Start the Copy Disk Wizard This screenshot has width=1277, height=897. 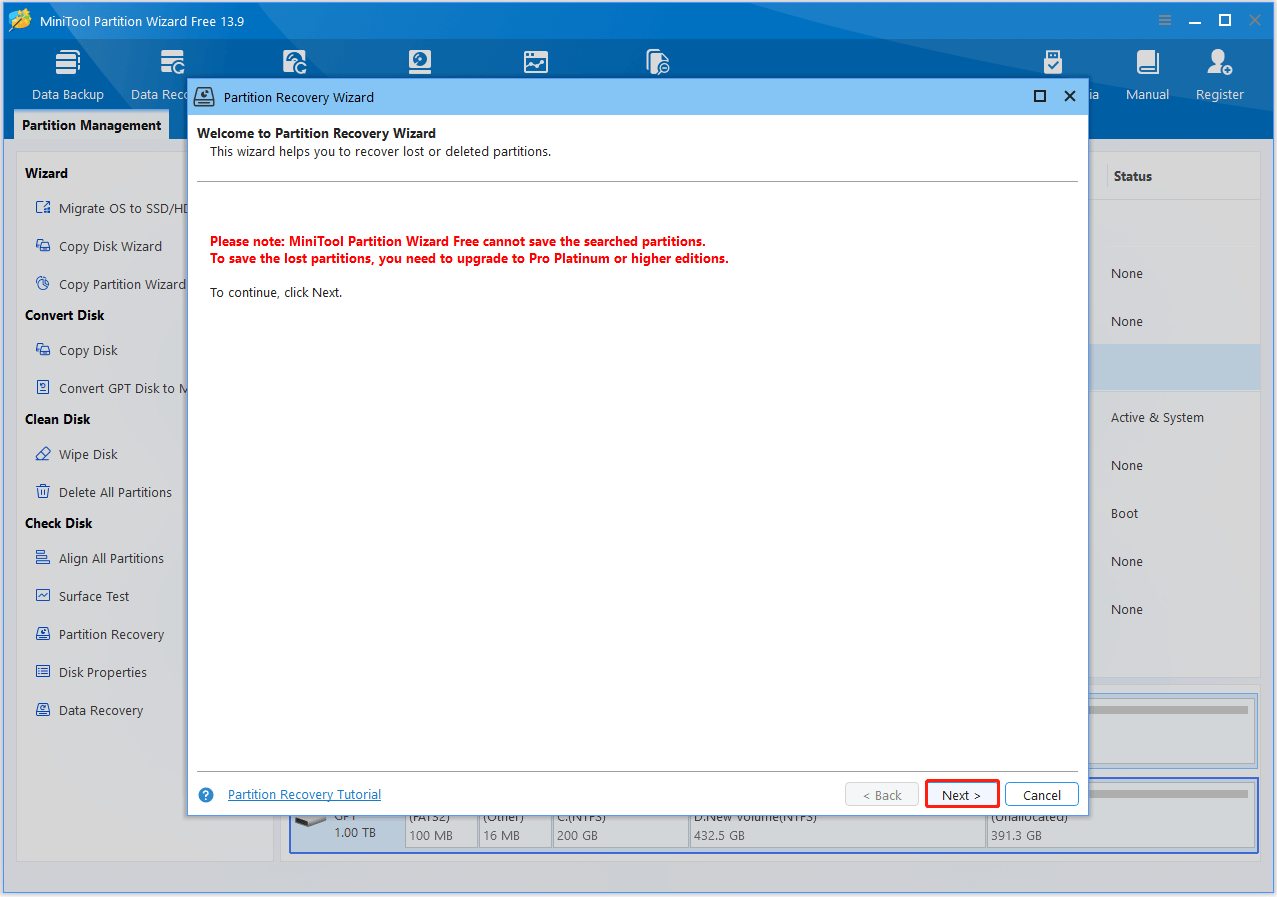coord(98,246)
